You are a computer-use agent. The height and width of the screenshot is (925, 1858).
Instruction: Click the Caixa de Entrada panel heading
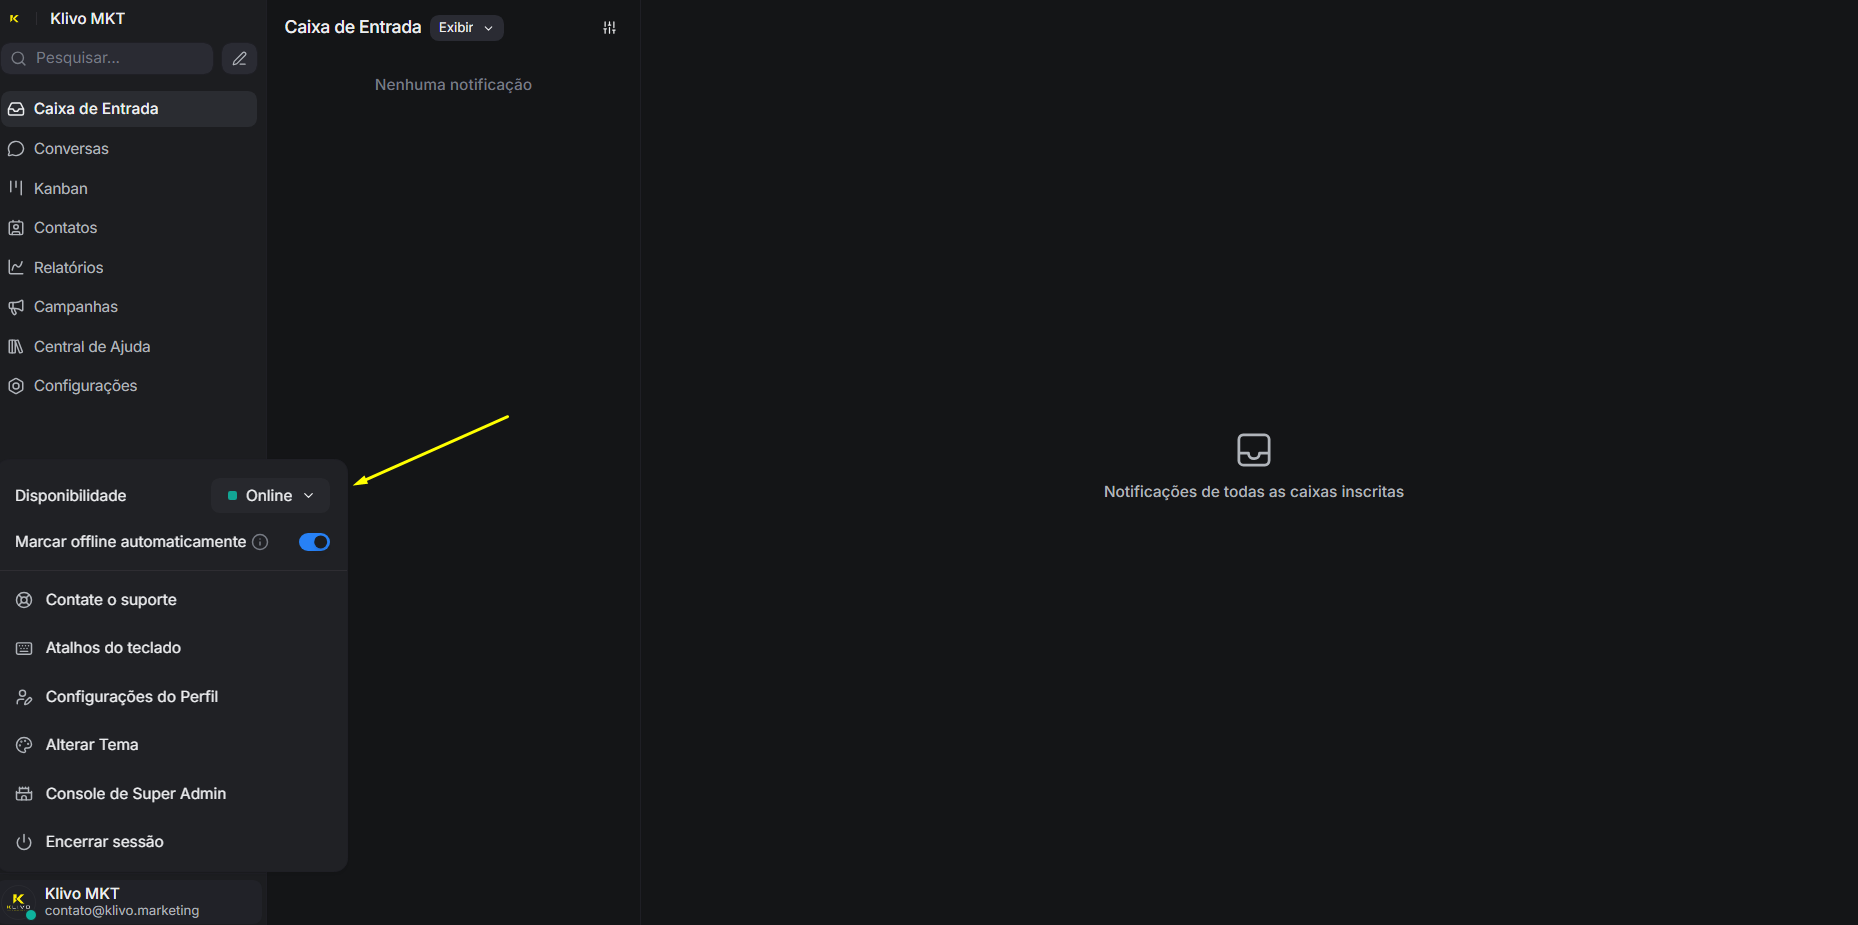pyautogui.click(x=353, y=27)
